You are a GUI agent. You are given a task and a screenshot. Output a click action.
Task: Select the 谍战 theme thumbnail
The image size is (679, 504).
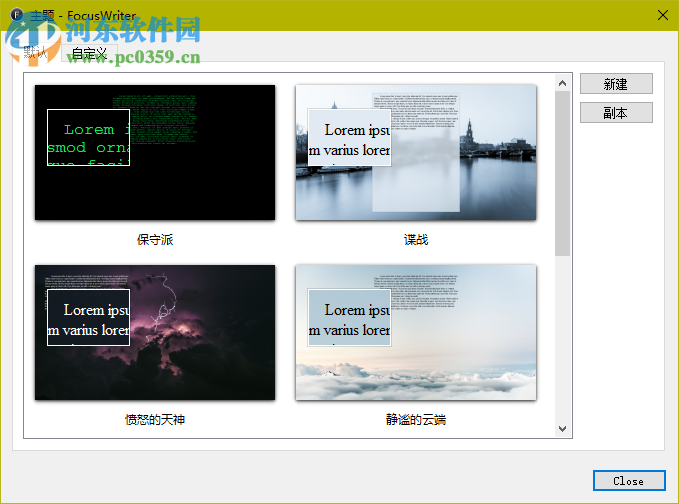pos(416,152)
